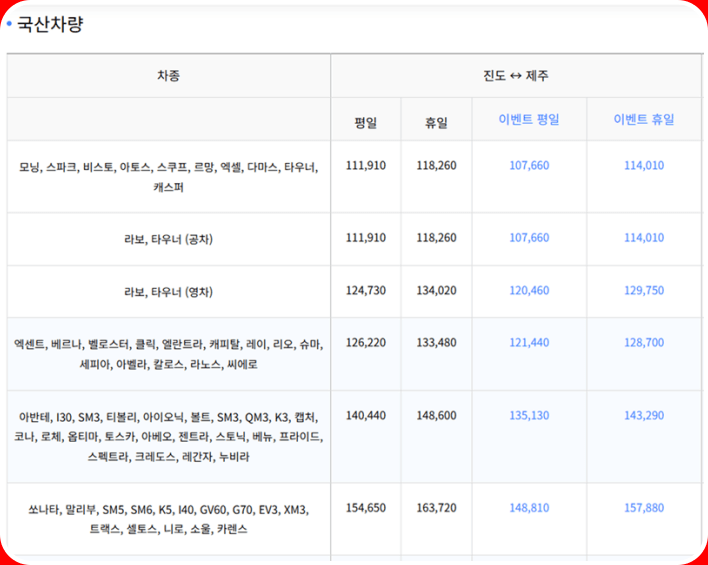Image resolution: width=708 pixels, height=565 pixels.
Task: Click event weekday fare for 라보 (공차)
Action: point(529,238)
